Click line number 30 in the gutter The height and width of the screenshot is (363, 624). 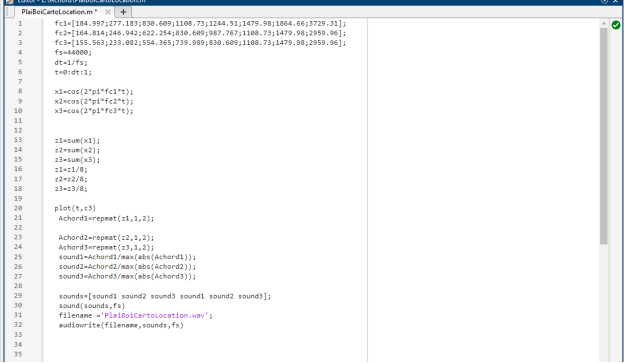point(18,306)
